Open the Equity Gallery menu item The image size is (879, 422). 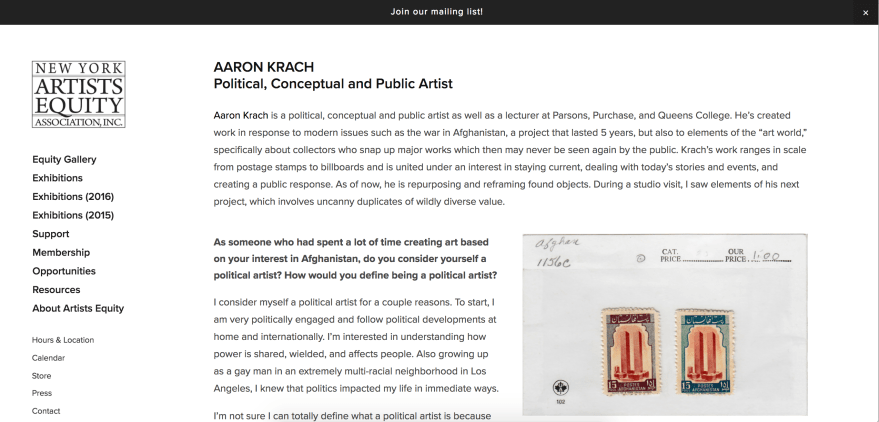[x=64, y=160]
